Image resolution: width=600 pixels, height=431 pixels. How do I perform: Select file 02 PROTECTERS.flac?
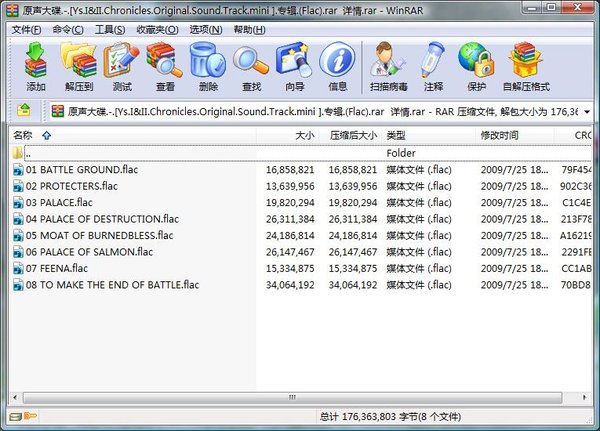pyautogui.click(x=72, y=186)
